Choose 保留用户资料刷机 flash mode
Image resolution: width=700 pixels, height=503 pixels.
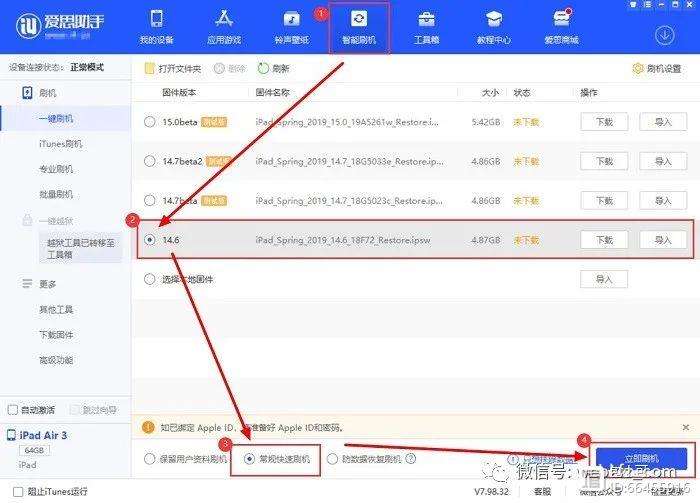[x=150, y=458]
